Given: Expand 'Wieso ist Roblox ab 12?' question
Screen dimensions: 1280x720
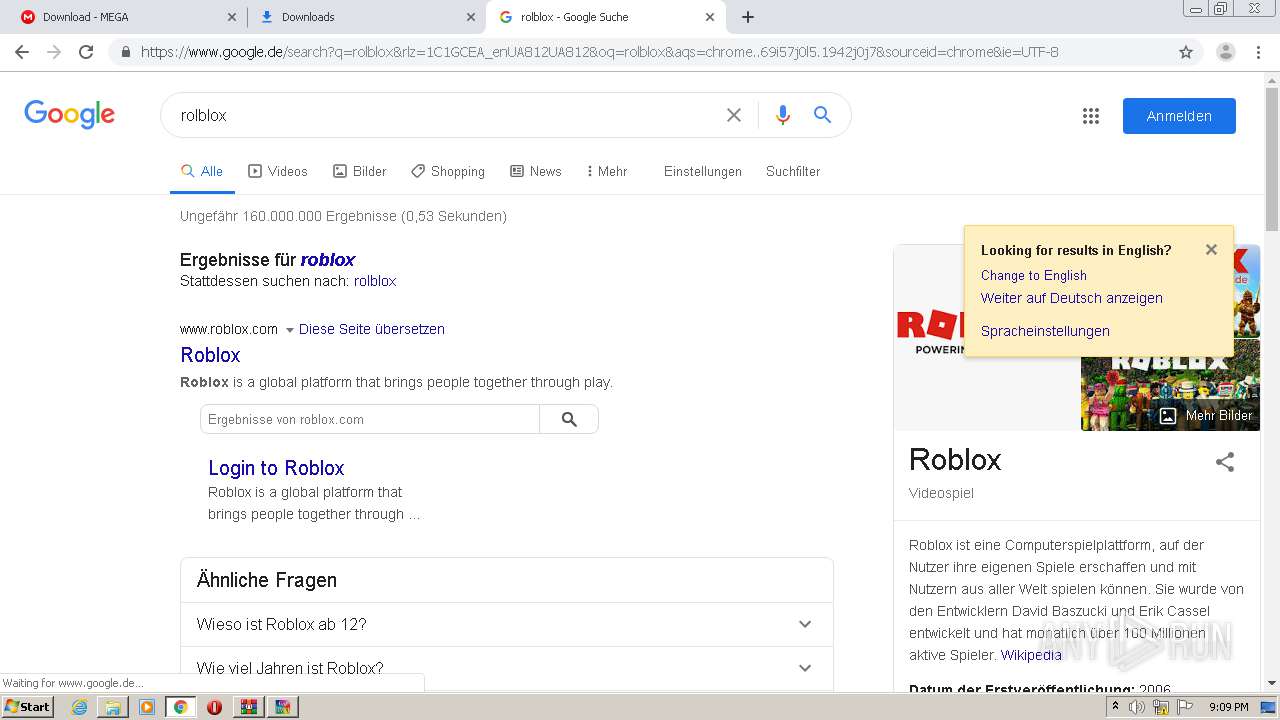Looking at the screenshot, I should pyautogui.click(x=507, y=624).
